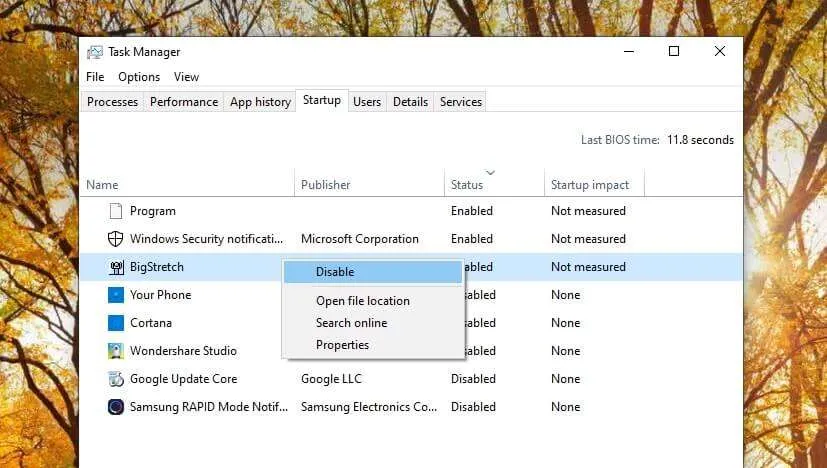Switch to the App history tab
Screen dimensions: 827x468
[260, 102]
